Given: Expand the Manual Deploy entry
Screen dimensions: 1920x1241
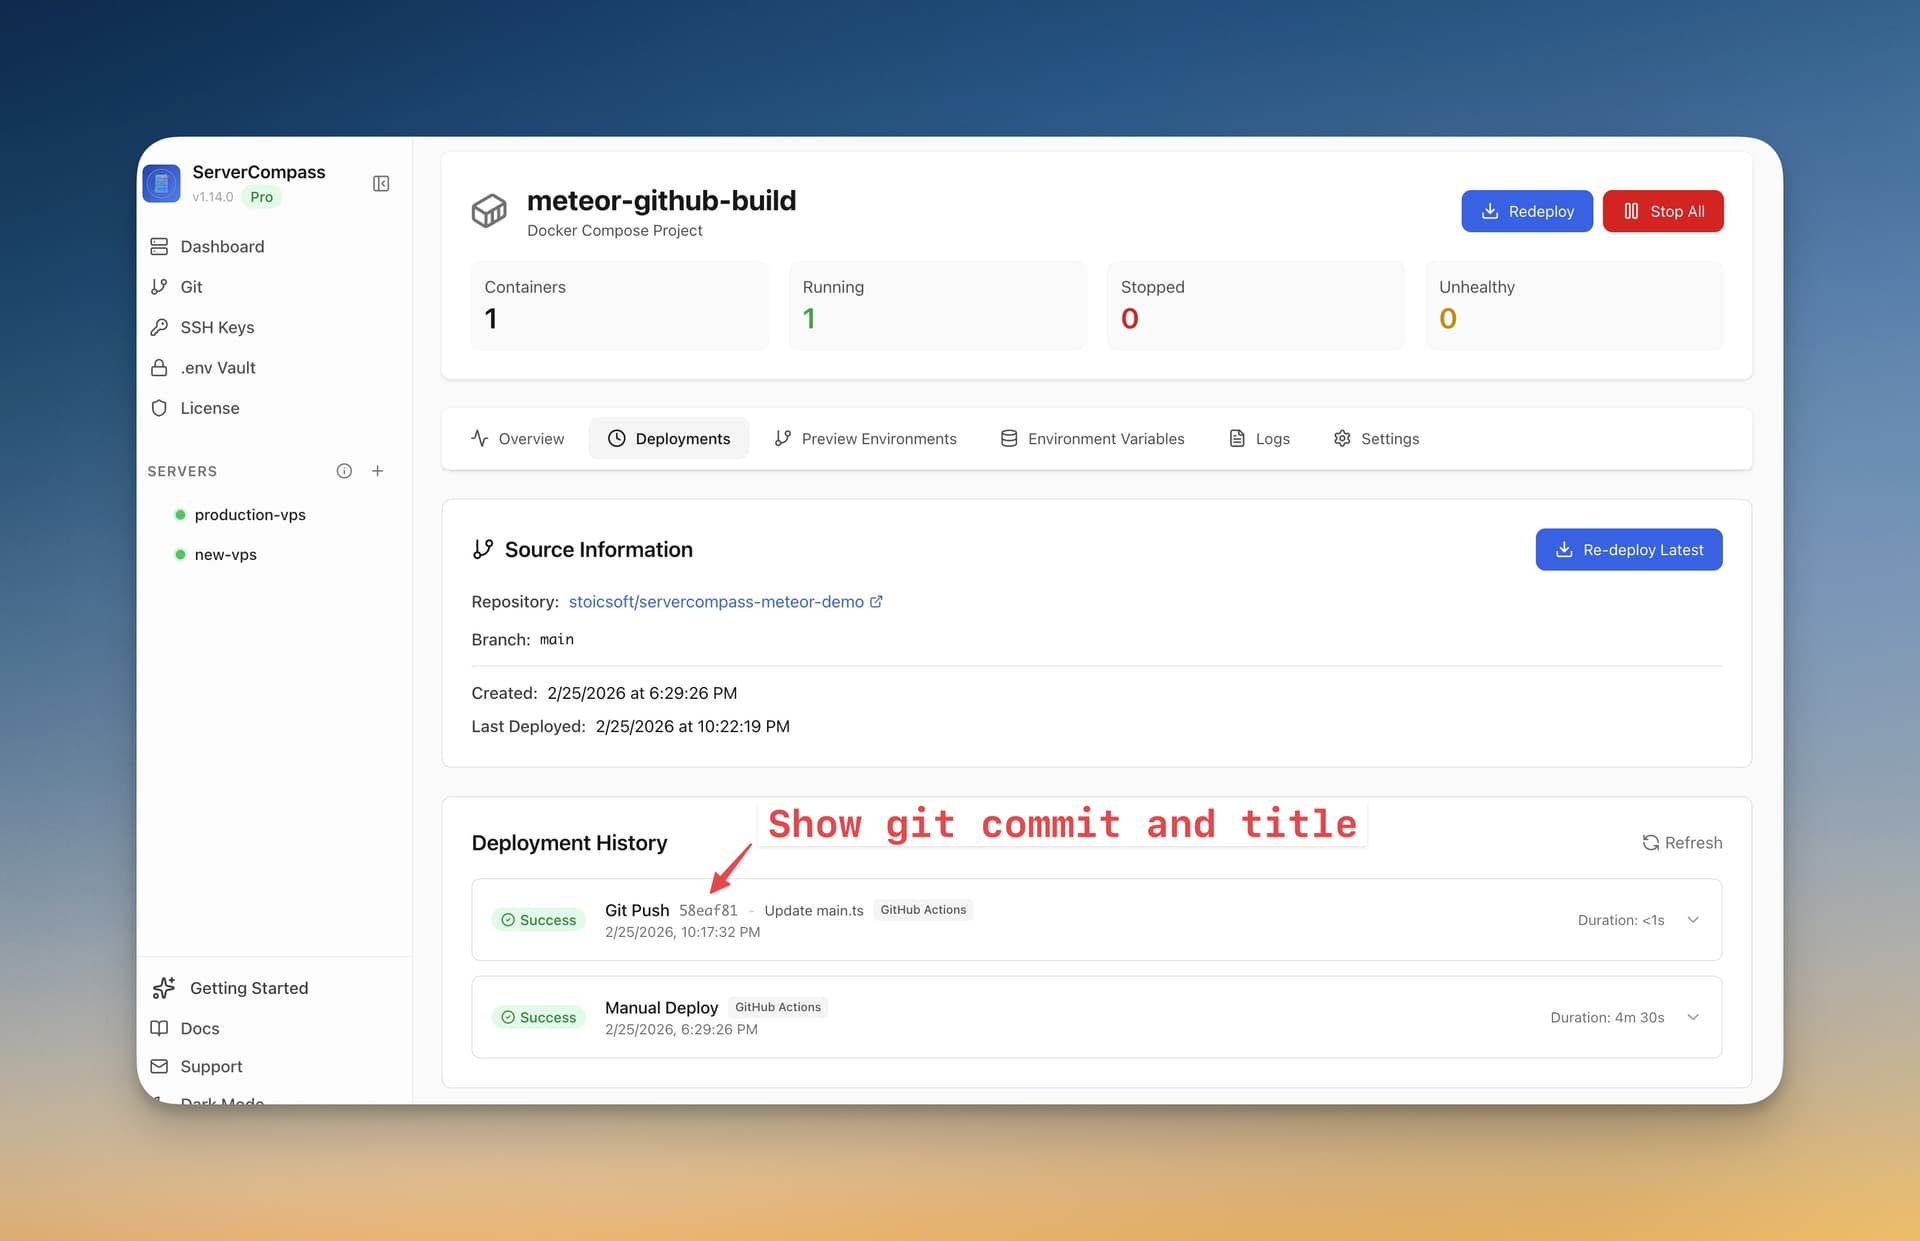Looking at the screenshot, I should [x=1693, y=1016].
